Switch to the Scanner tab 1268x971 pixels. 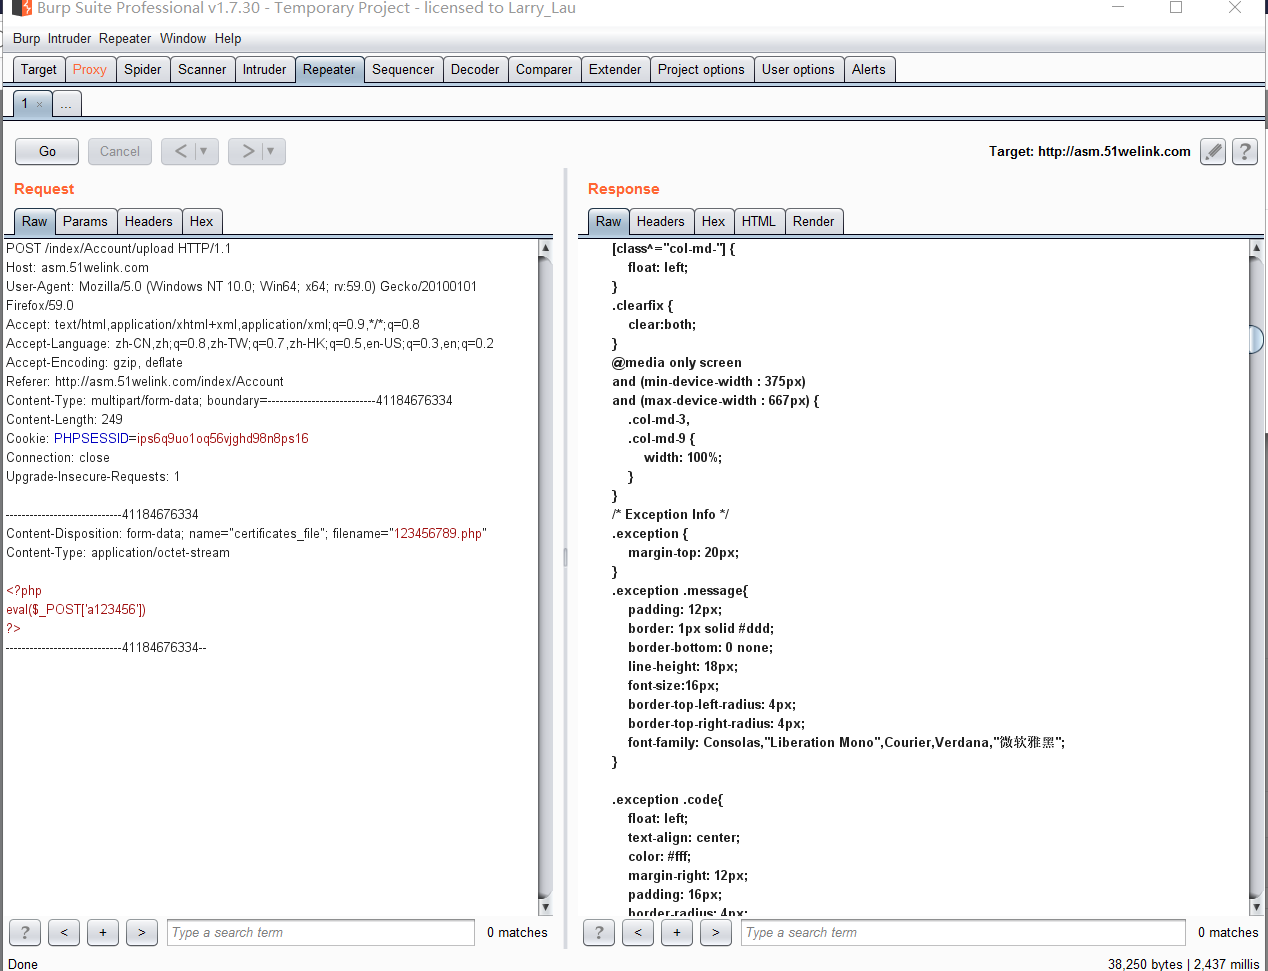pos(202,69)
